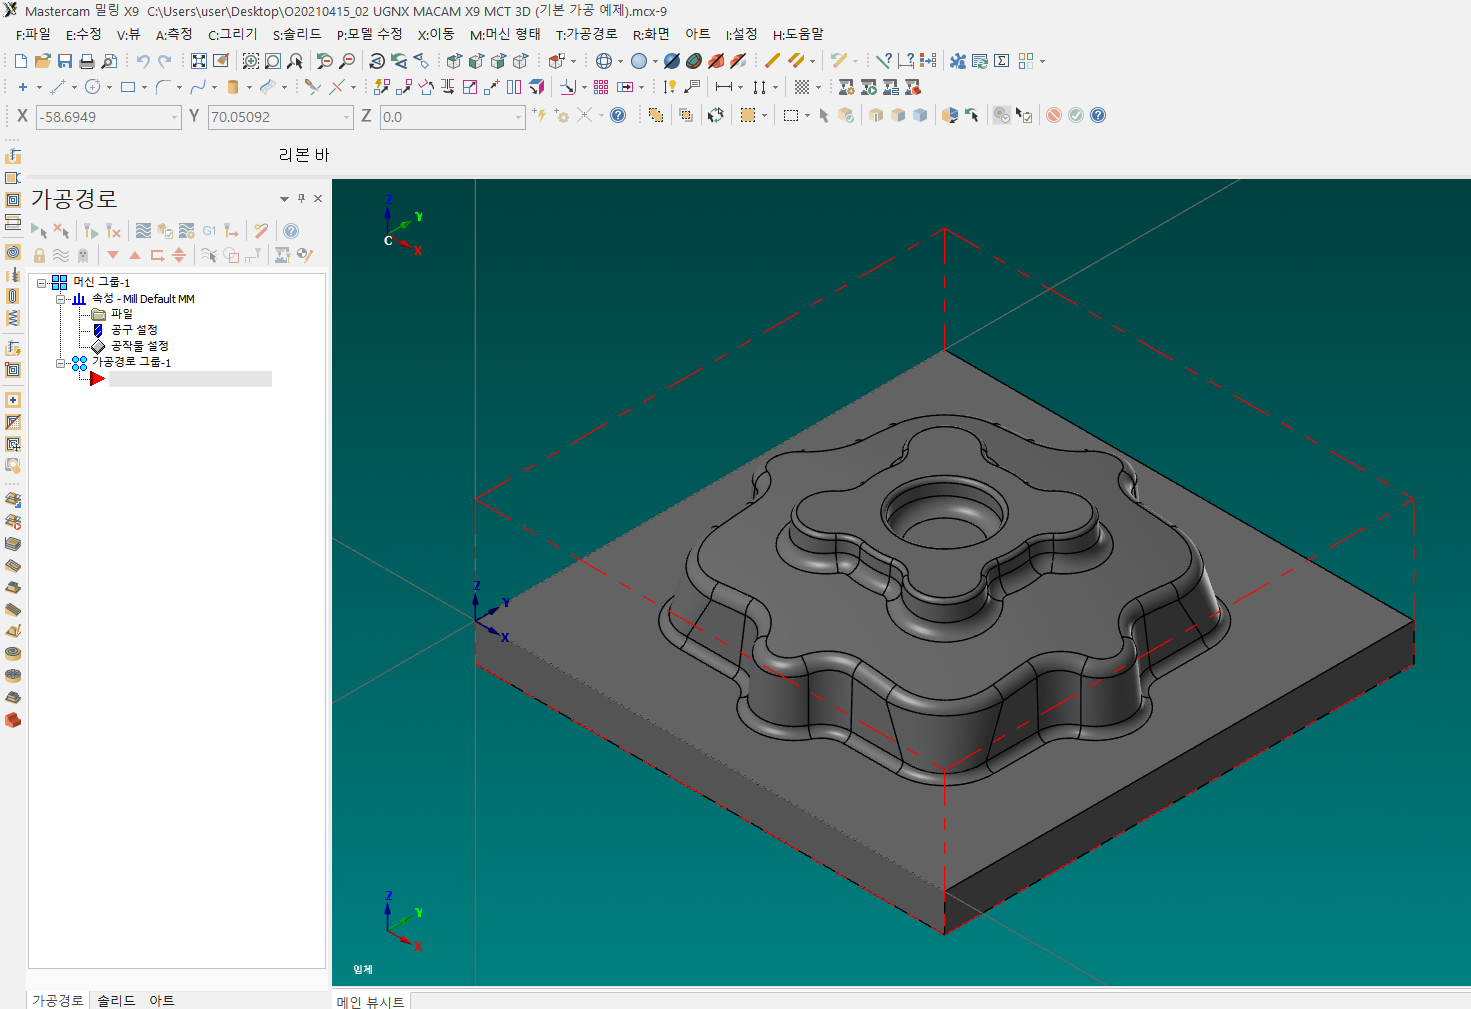
Task: Move selected operation down (red down triangle)
Action: (113, 256)
